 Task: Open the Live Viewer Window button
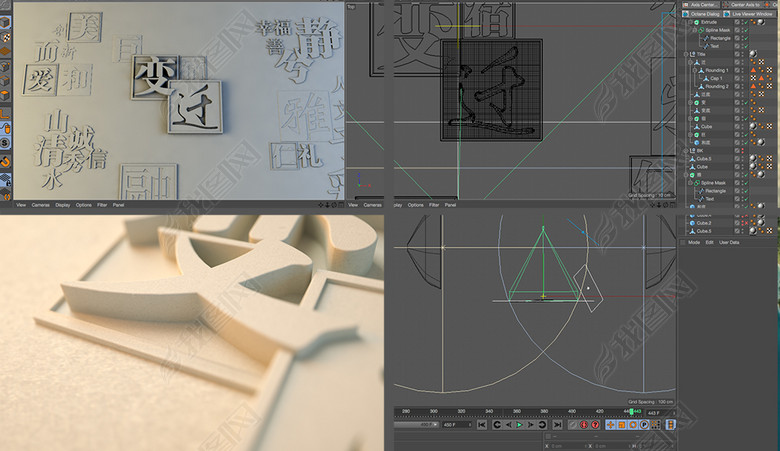[749, 14]
